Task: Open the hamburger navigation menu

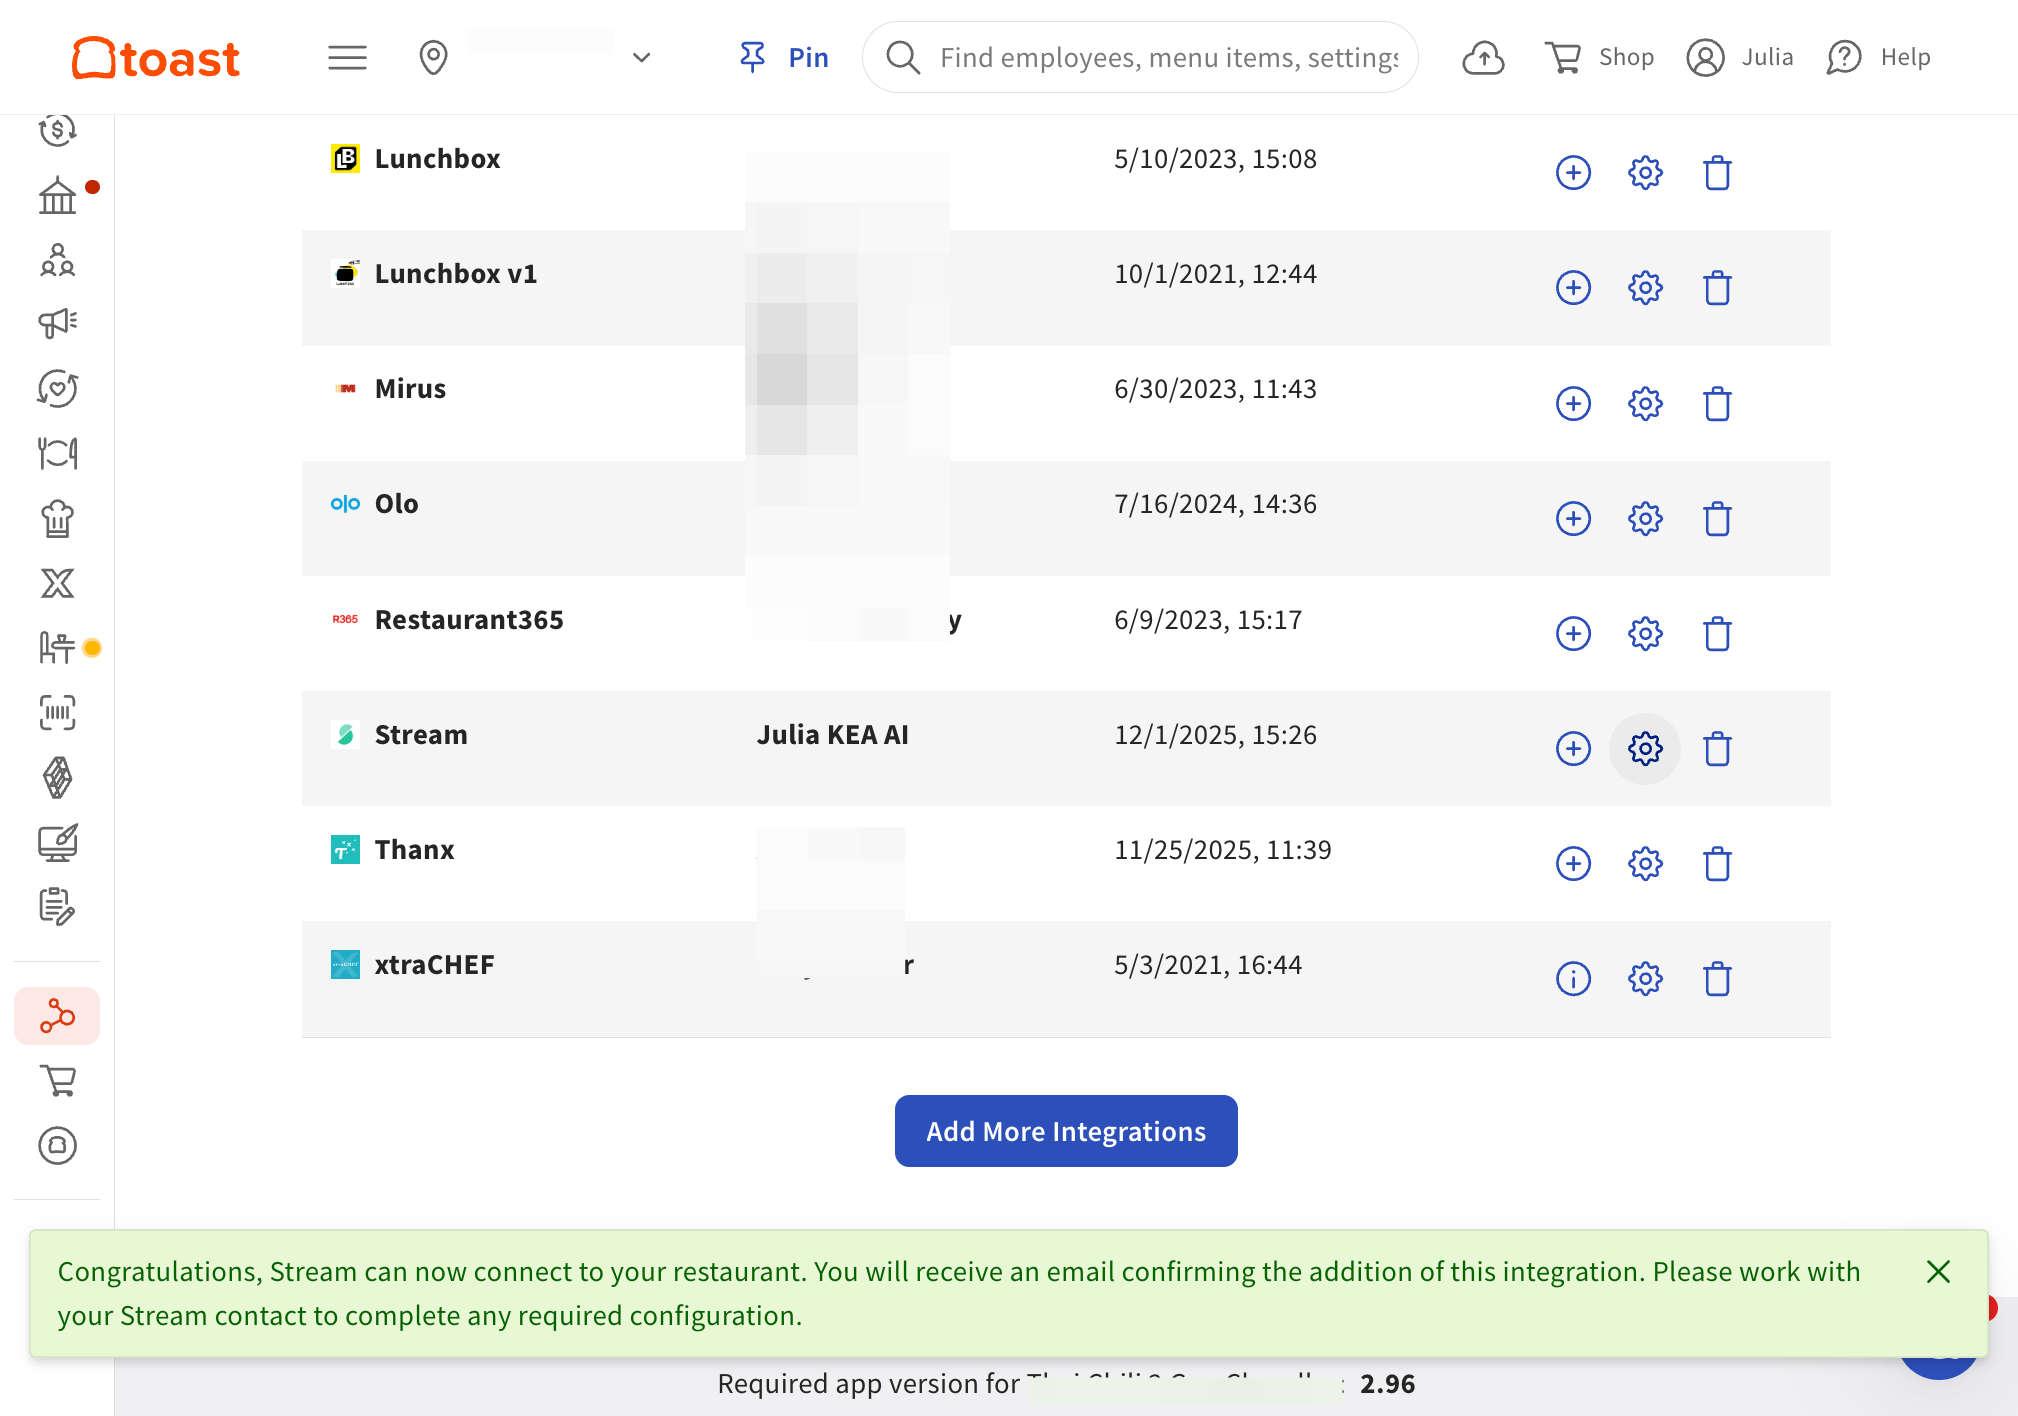Action: click(x=347, y=58)
